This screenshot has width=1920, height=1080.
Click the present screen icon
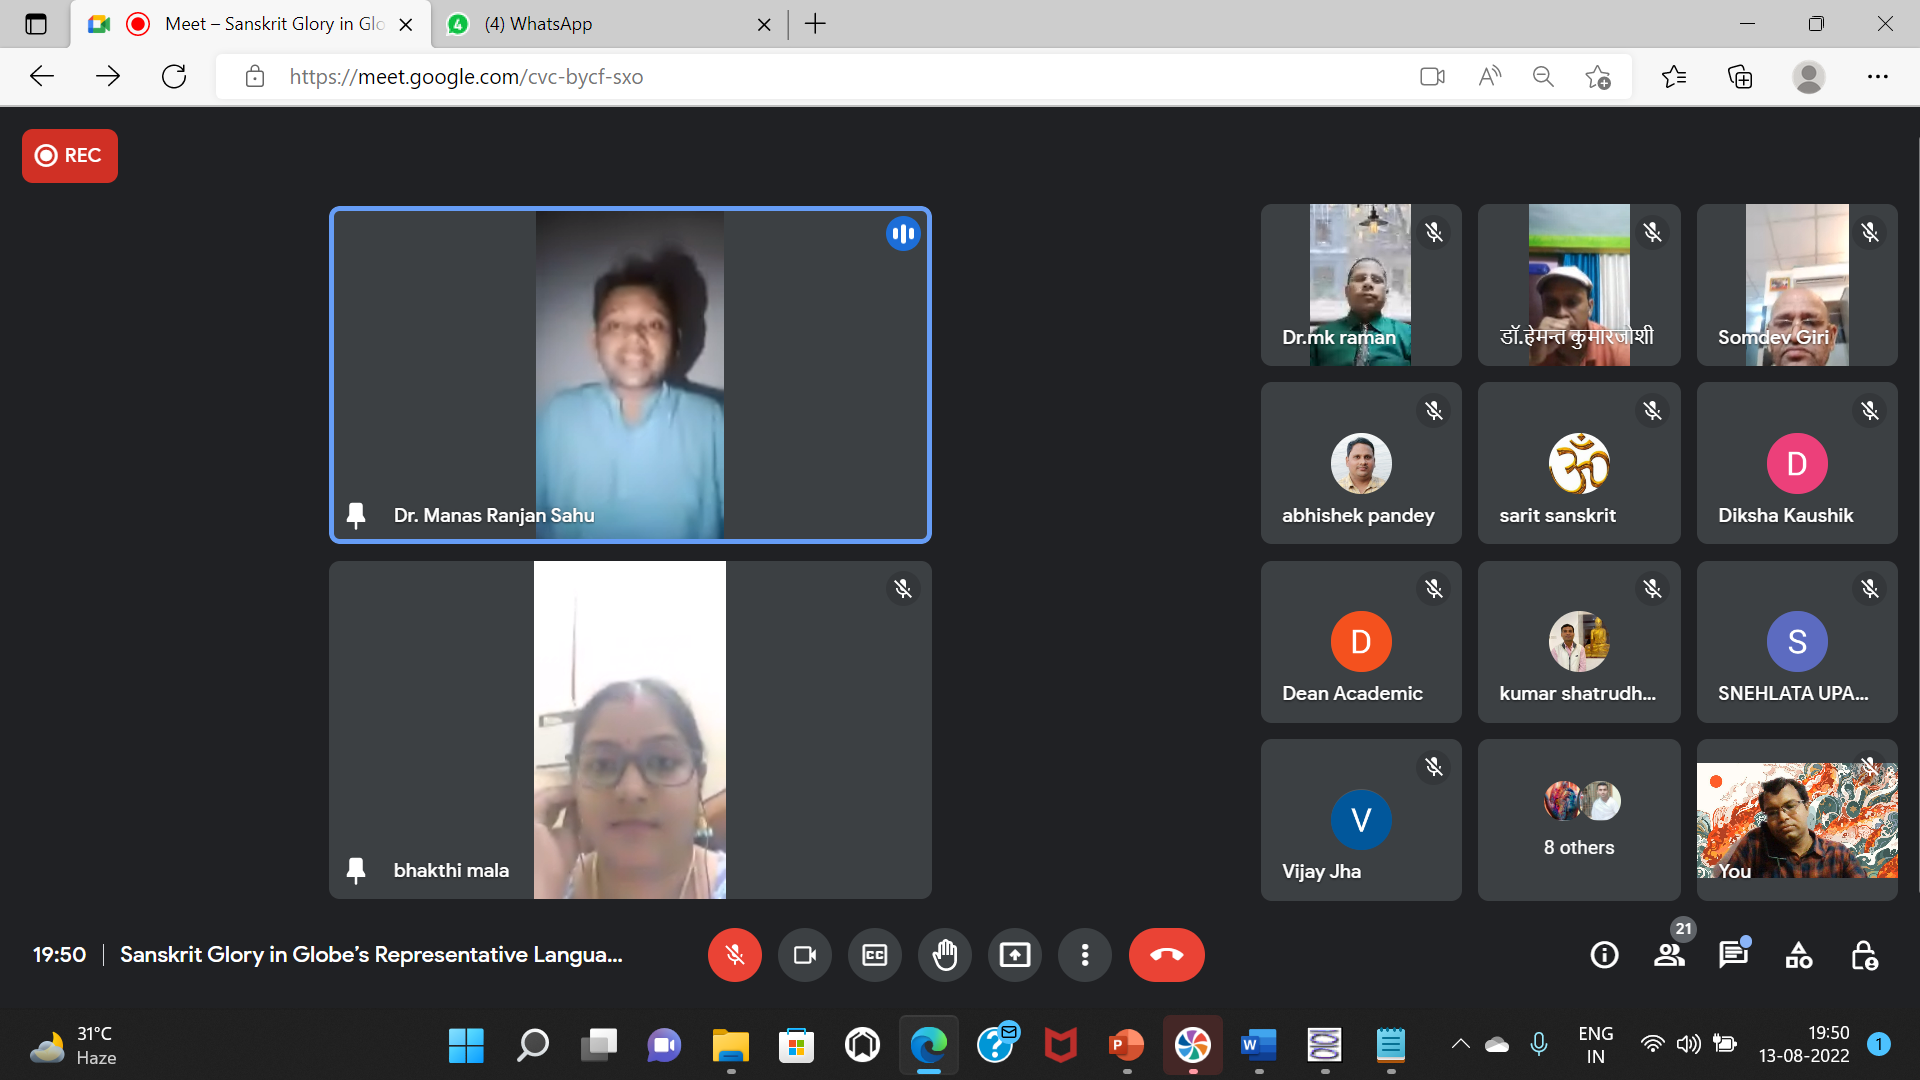coord(1014,955)
